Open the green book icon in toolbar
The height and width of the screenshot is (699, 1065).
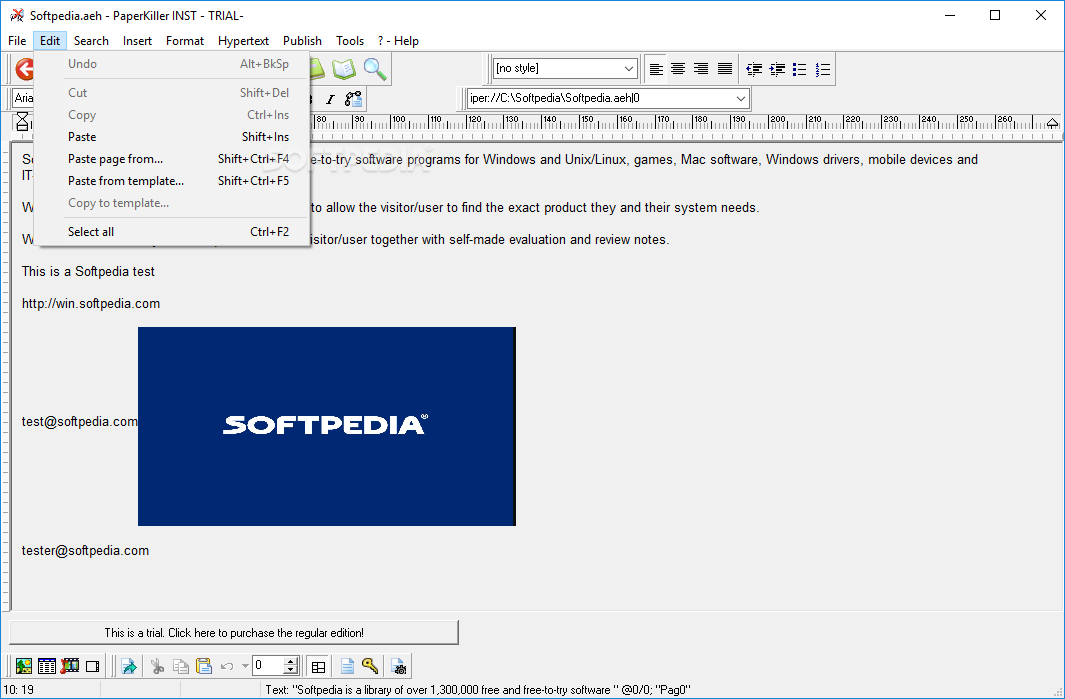pyautogui.click(x=344, y=69)
